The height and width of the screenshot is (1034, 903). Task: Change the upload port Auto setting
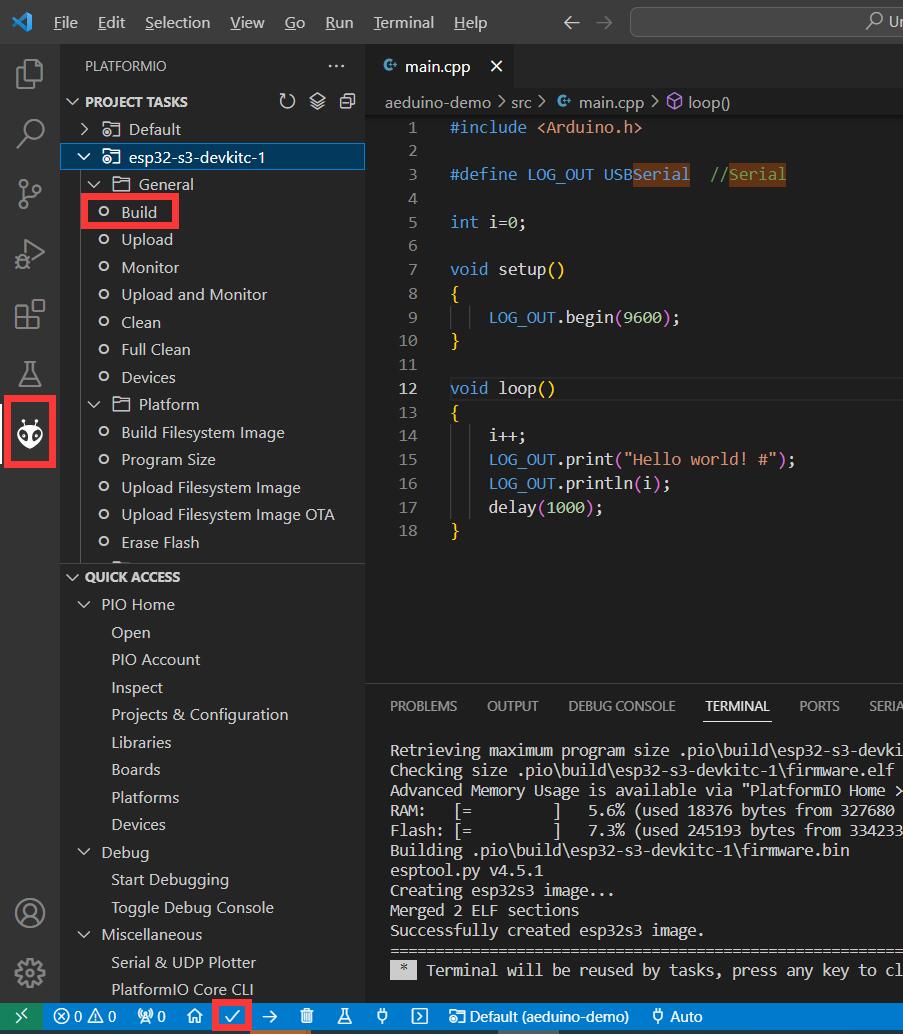tap(677, 1016)
